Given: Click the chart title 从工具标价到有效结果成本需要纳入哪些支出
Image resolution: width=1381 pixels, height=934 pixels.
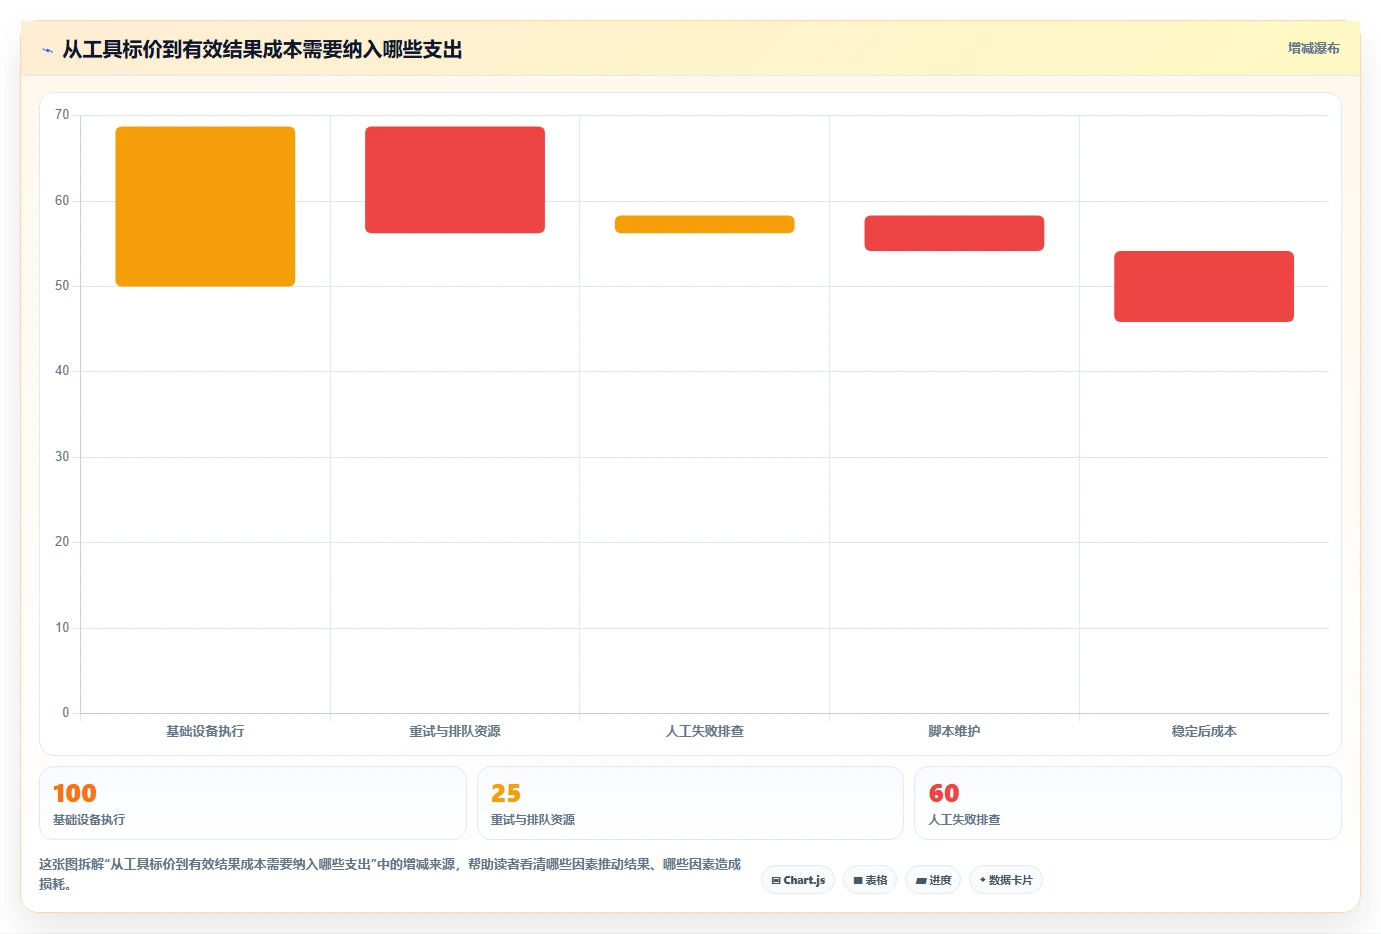Looking at the screenshot, I should click(x=262, y=49).
